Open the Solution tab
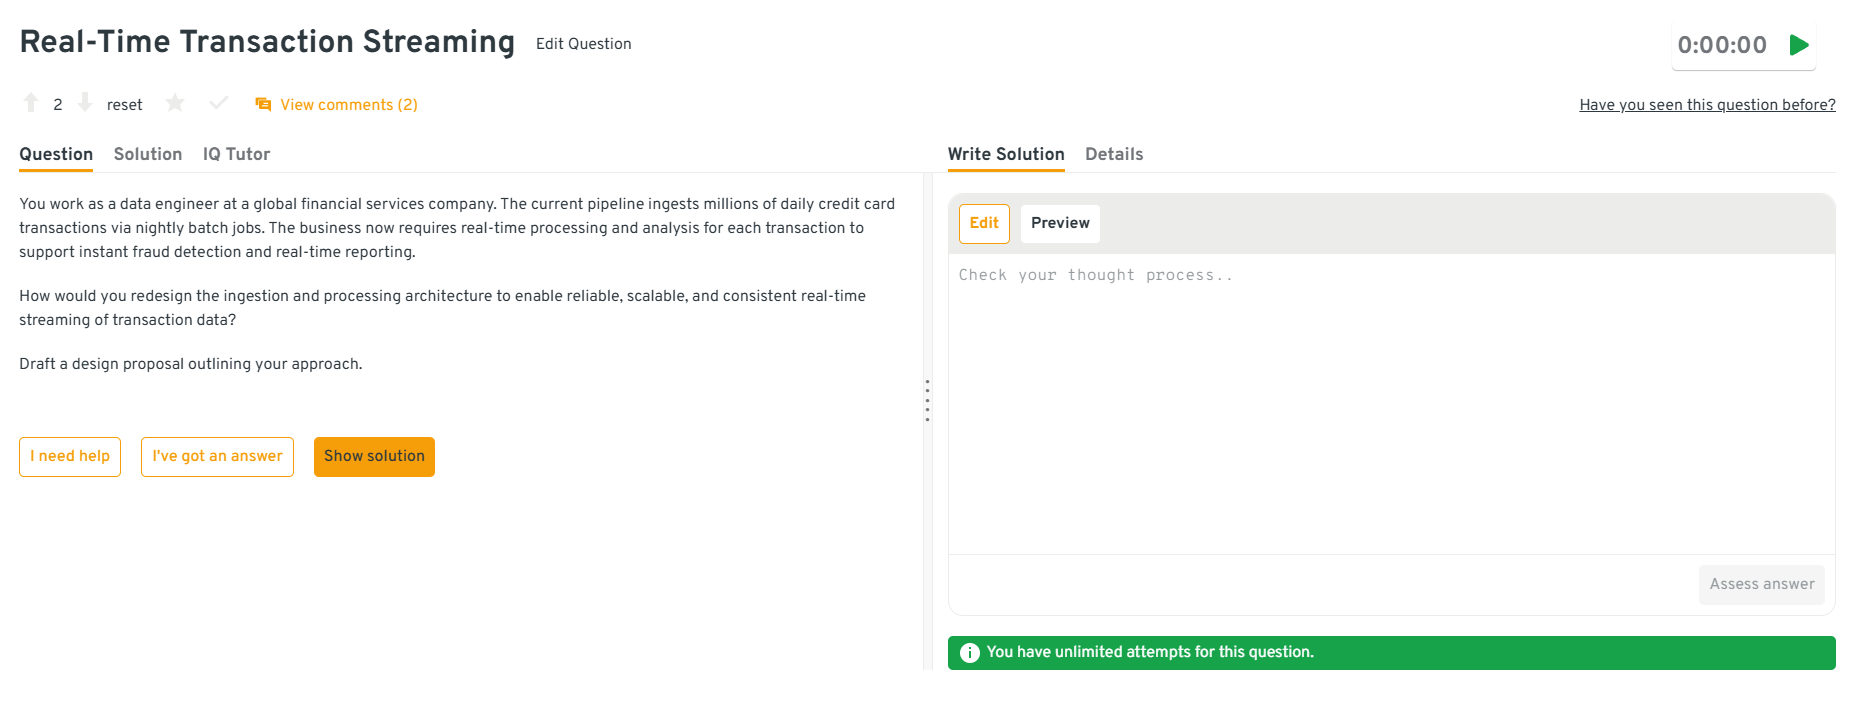1858x706 pixels. [148, 154]
